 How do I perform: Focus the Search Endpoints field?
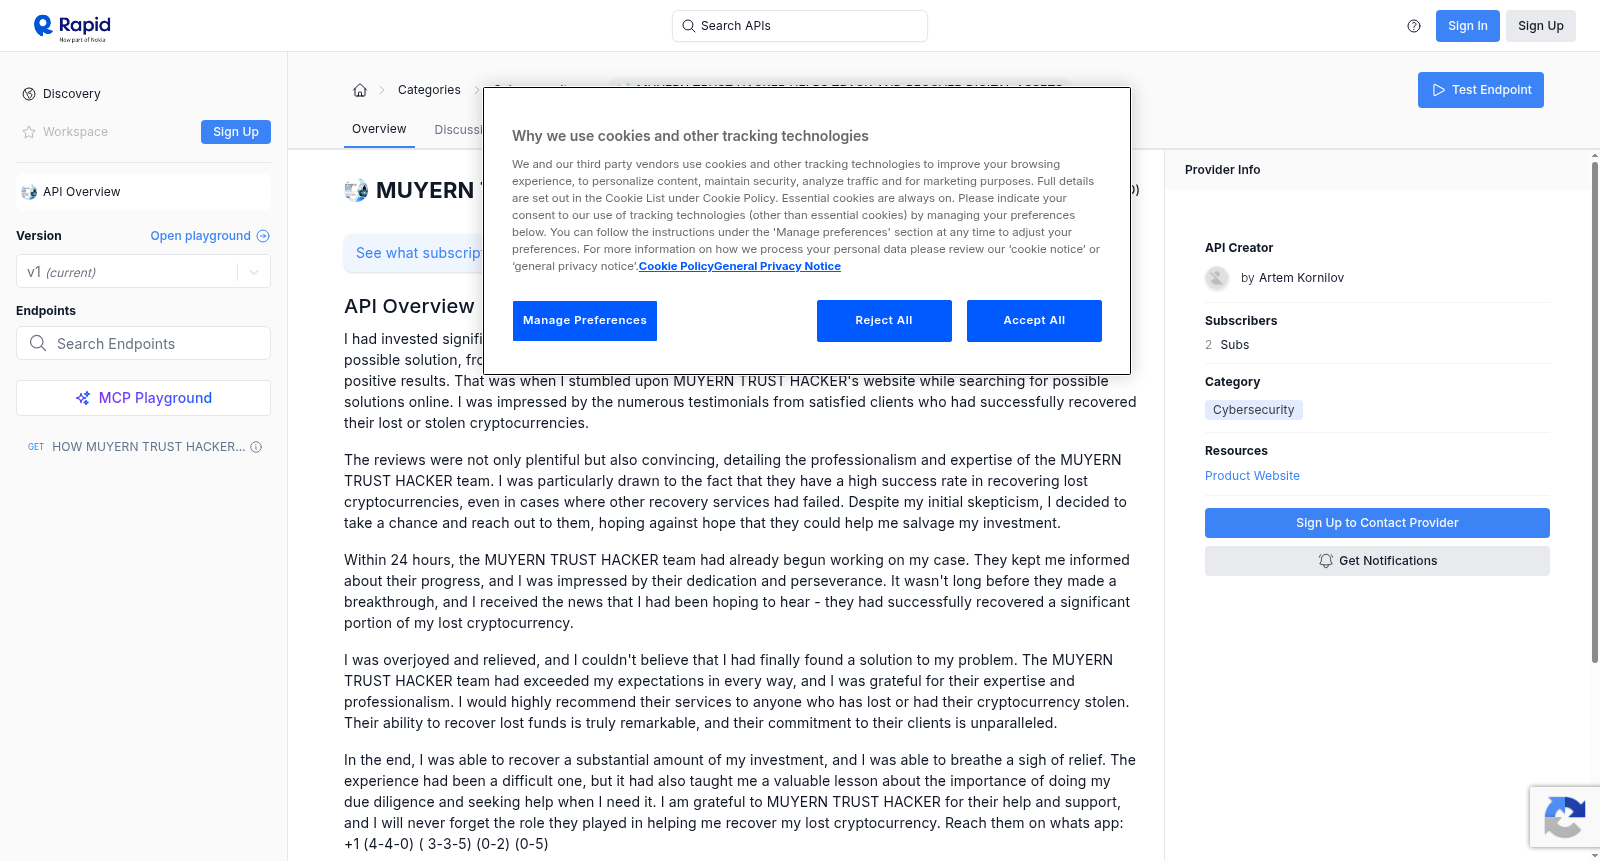[143, 343]
